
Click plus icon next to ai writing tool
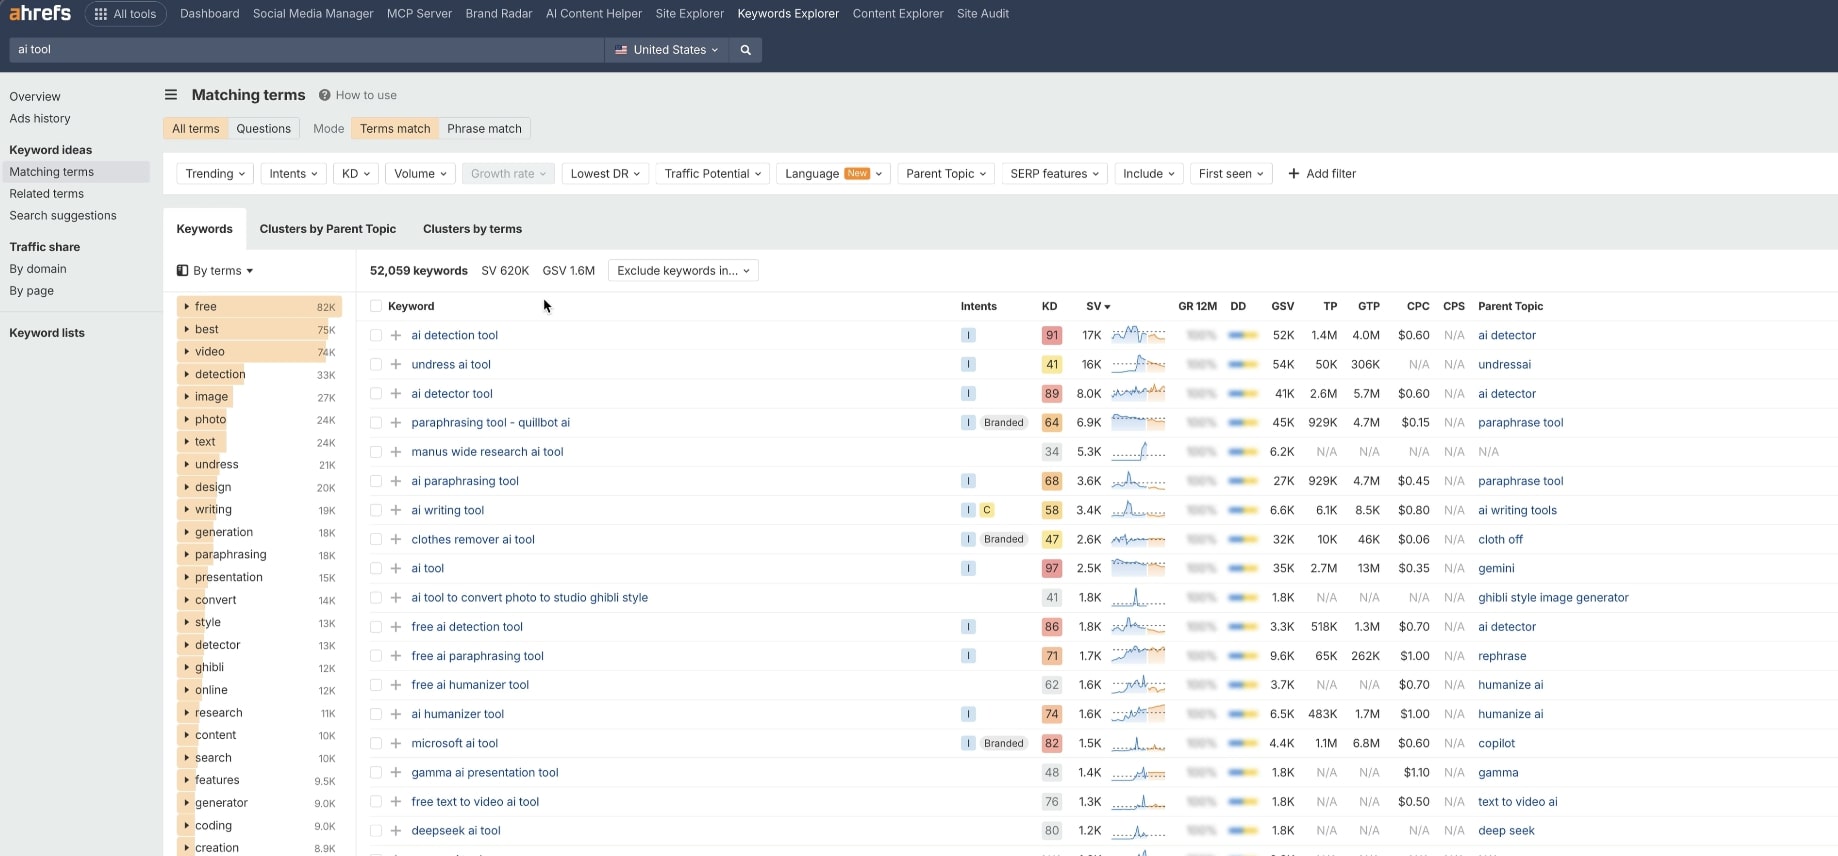(x=396, y=510)
